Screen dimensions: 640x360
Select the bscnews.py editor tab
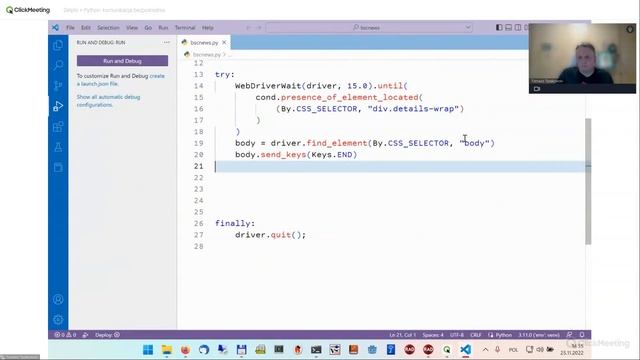[204, 42]
